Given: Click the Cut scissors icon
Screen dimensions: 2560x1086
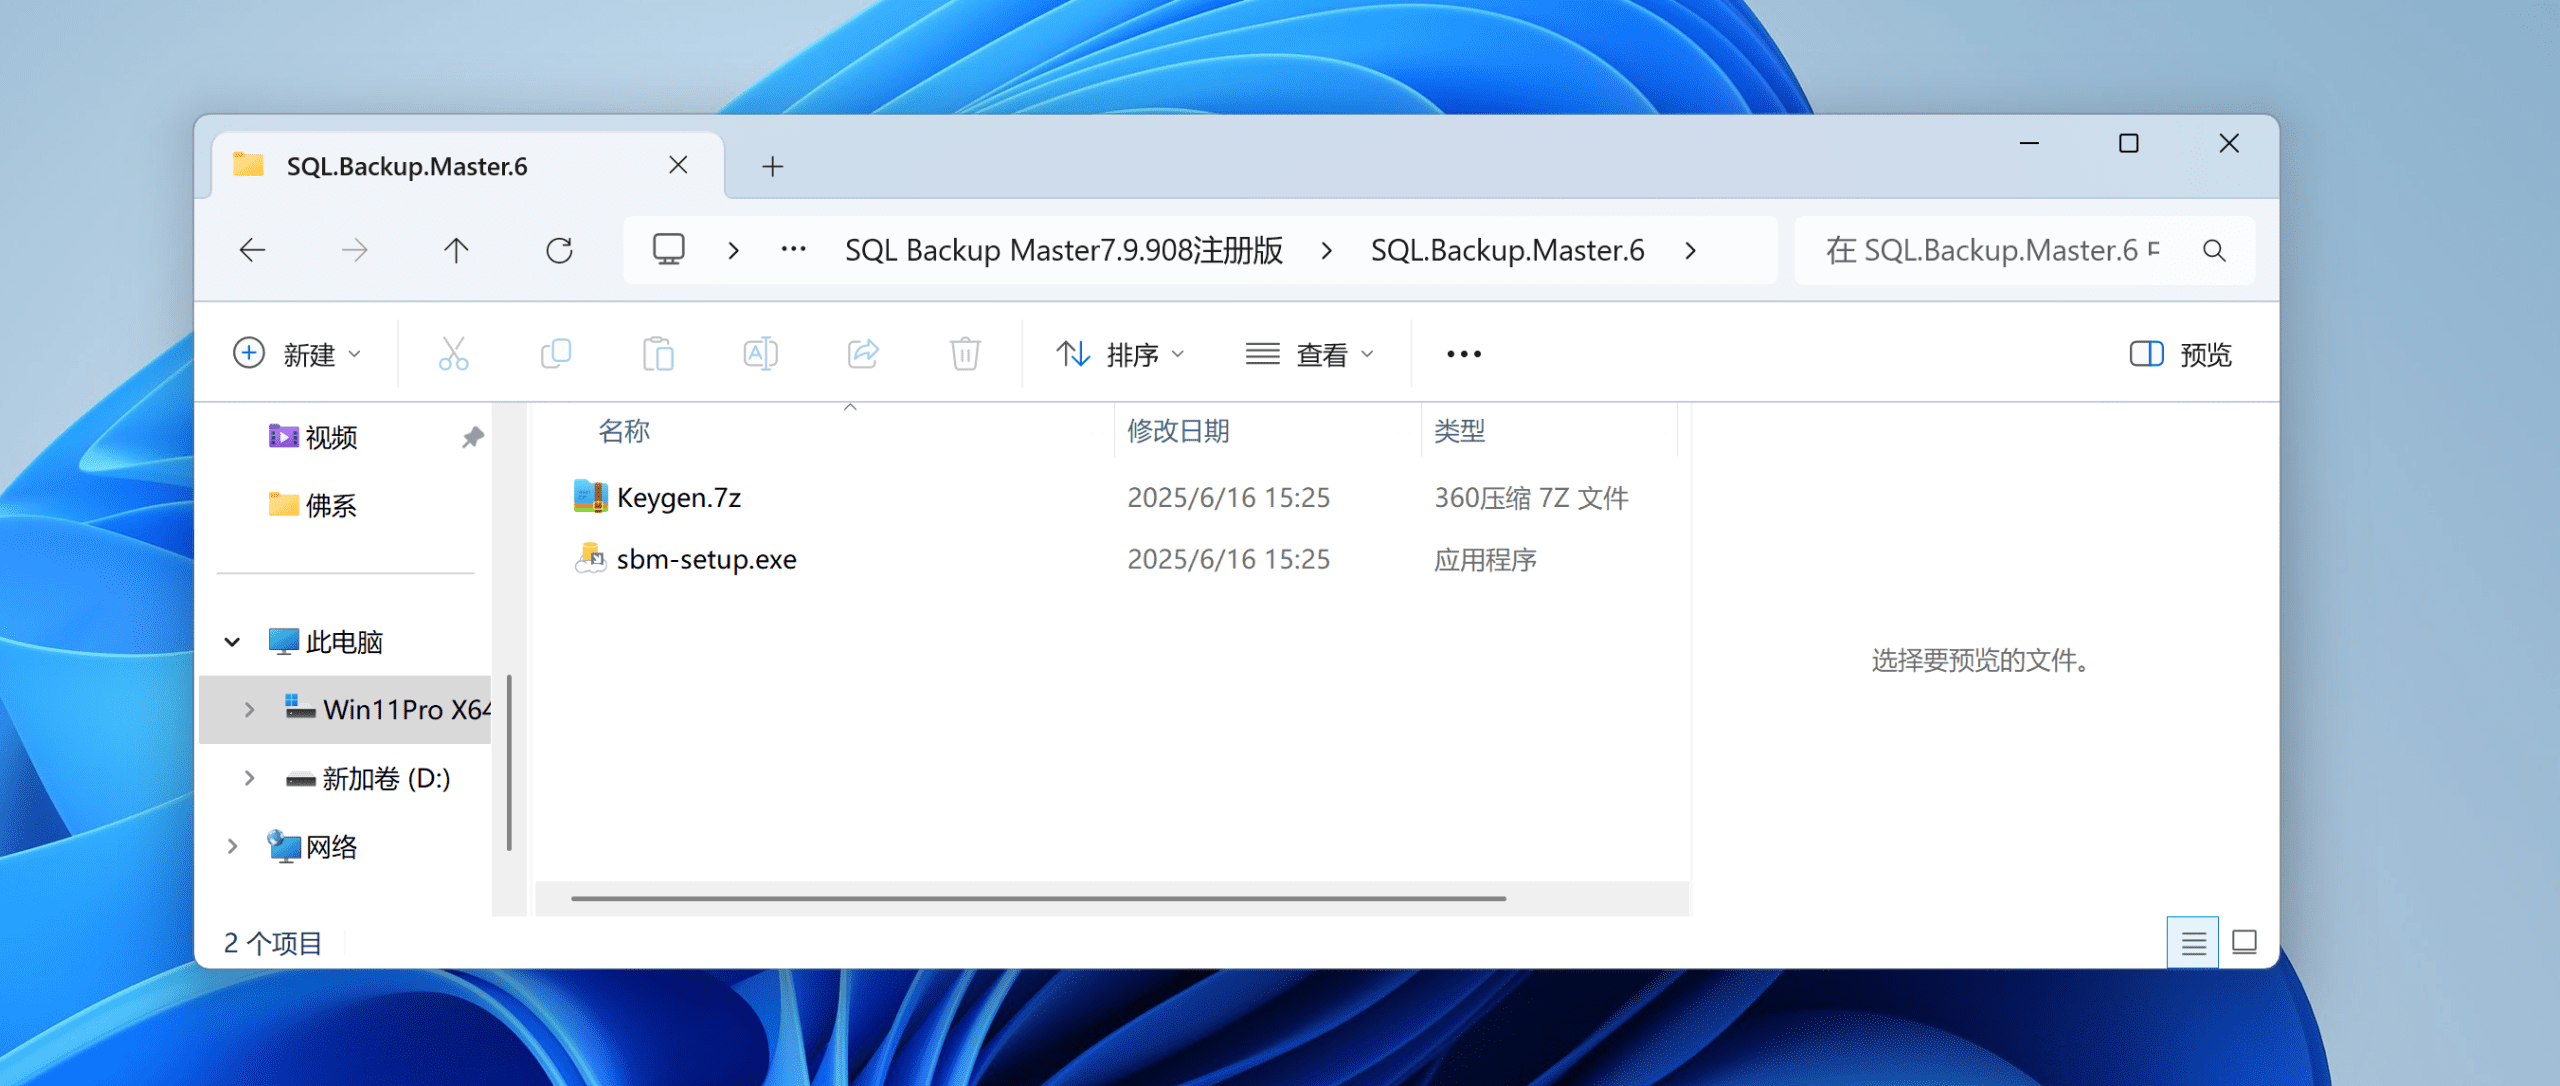Looking at the screenshot, I should [453, 354].
